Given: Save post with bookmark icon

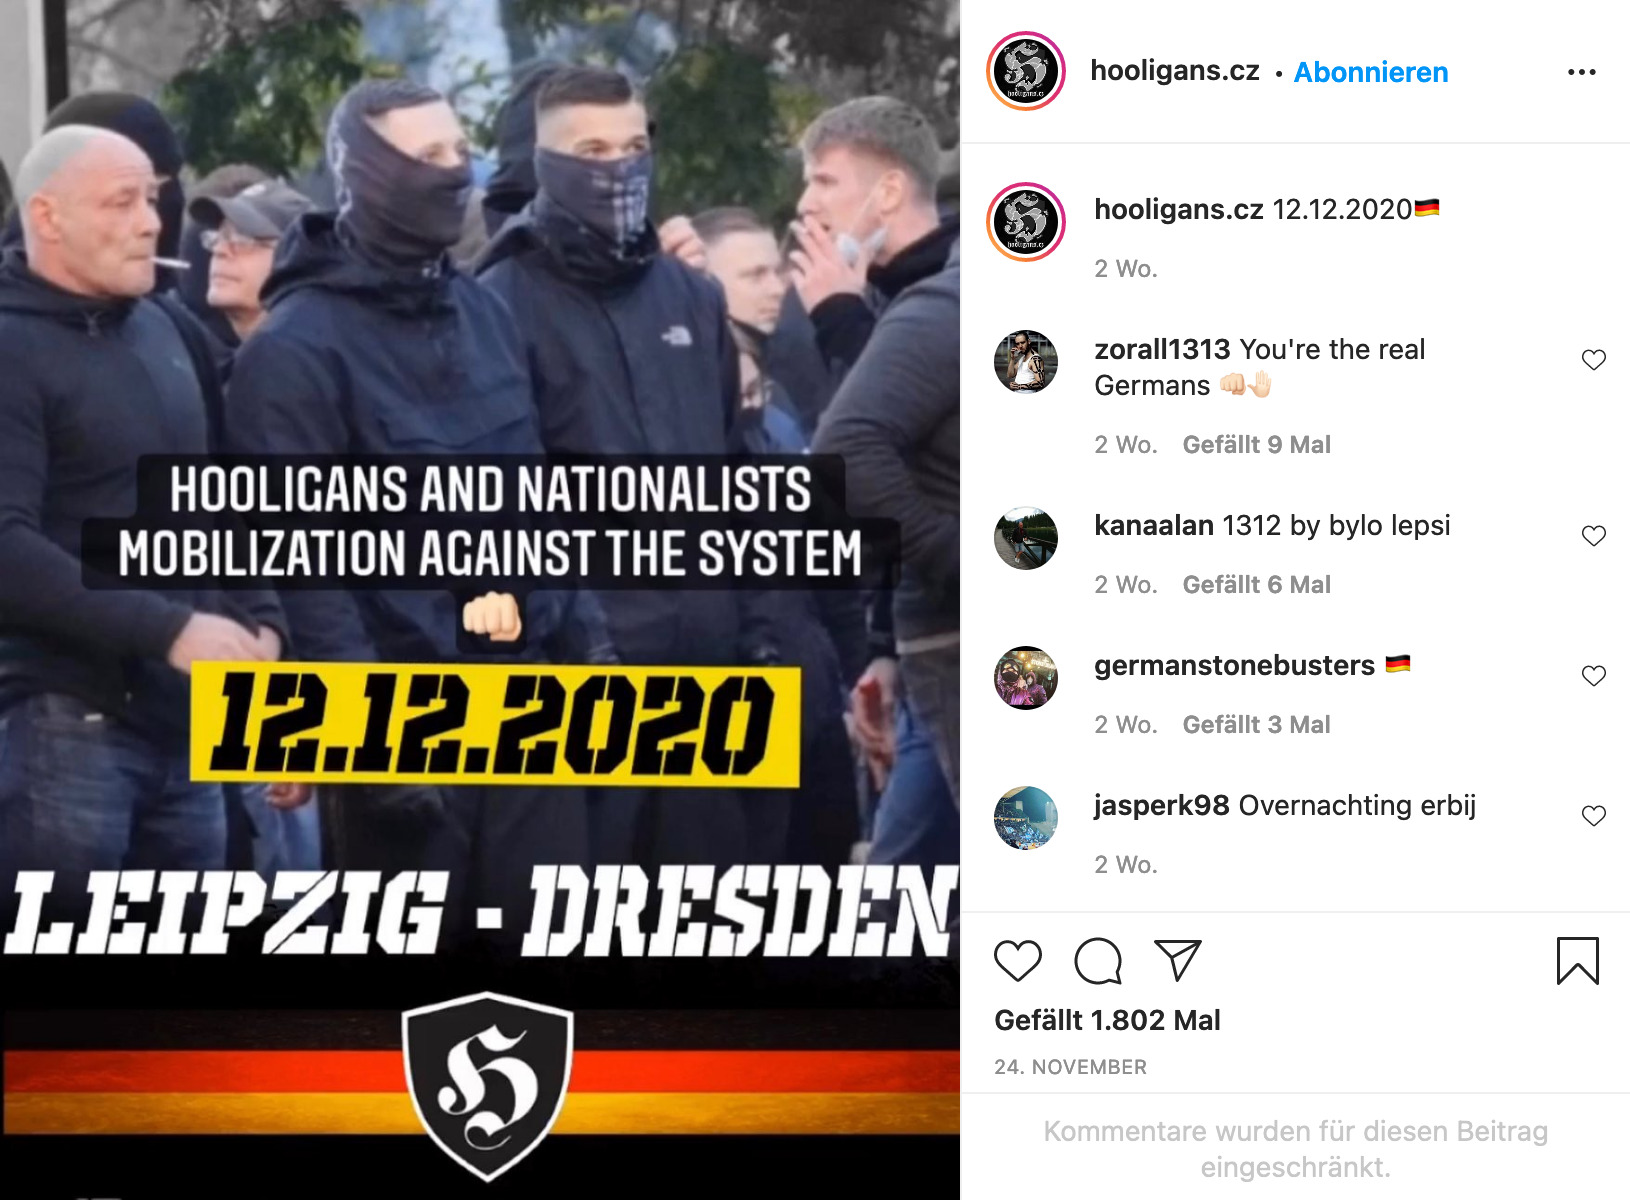Looking at the screenshot, I should 1578,961.
